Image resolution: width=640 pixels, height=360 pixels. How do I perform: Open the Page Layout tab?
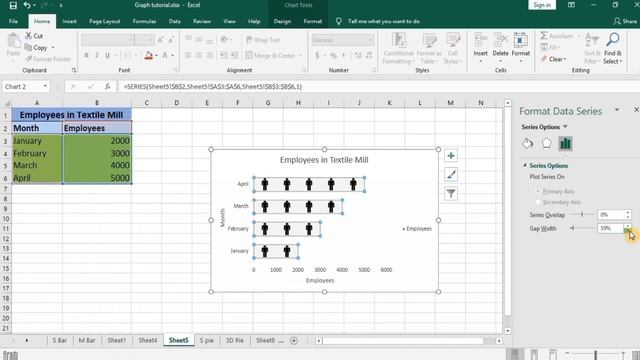[x=104, y=21]
